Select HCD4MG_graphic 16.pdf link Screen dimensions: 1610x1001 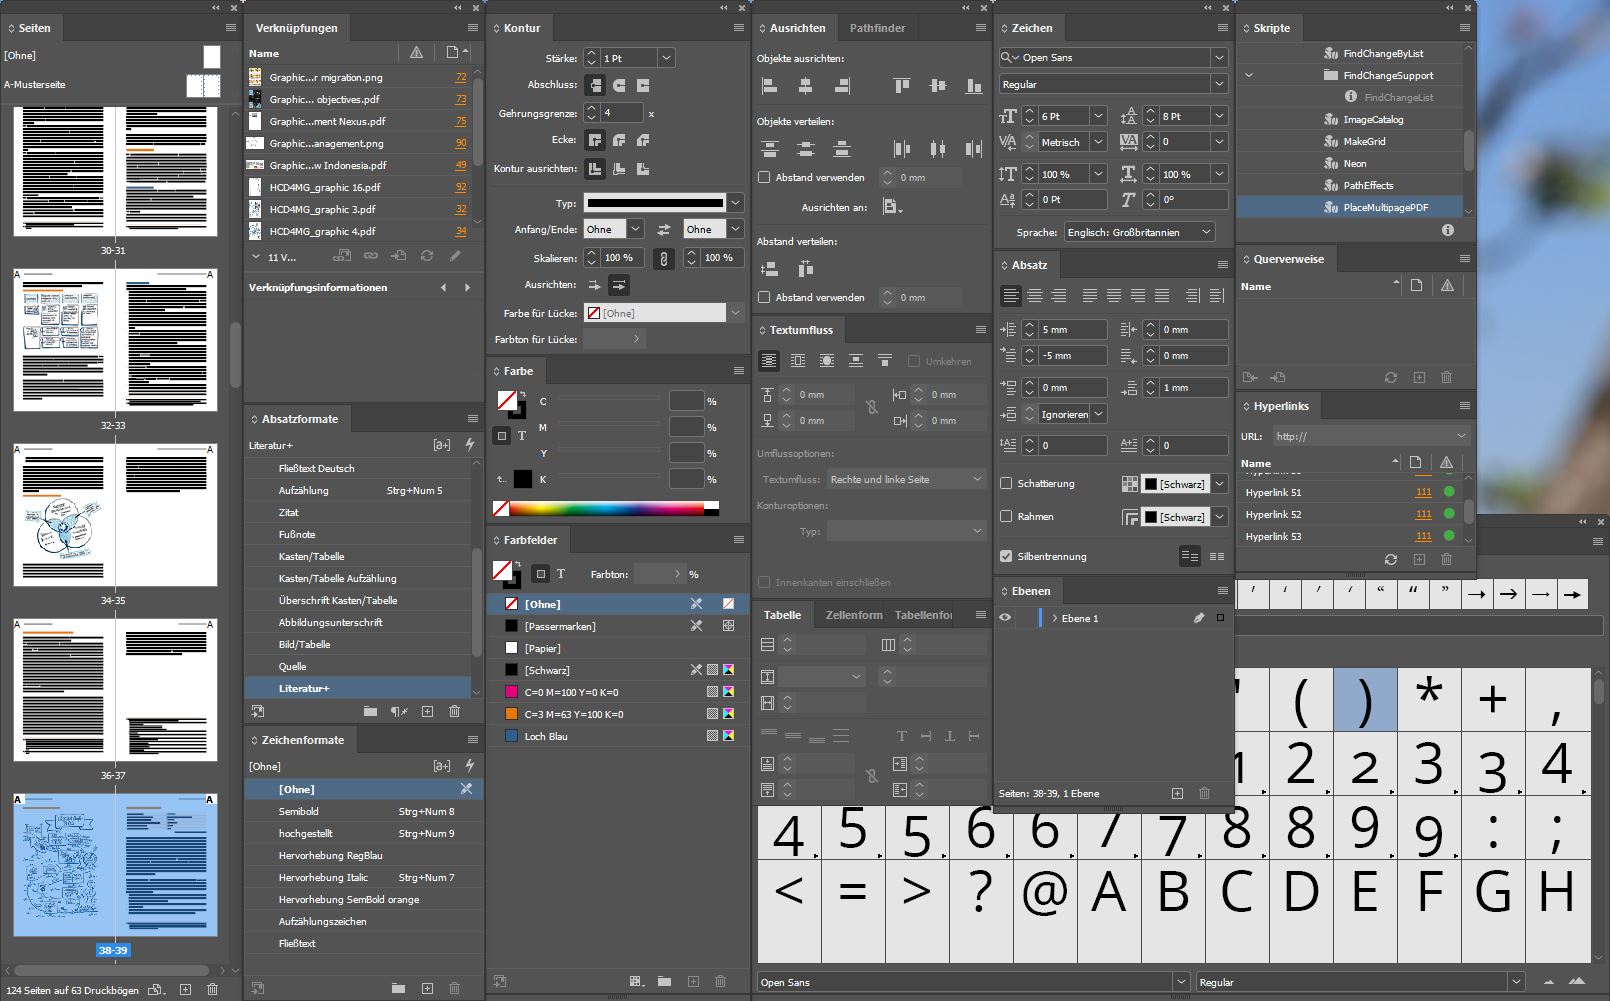click(358, 187)
